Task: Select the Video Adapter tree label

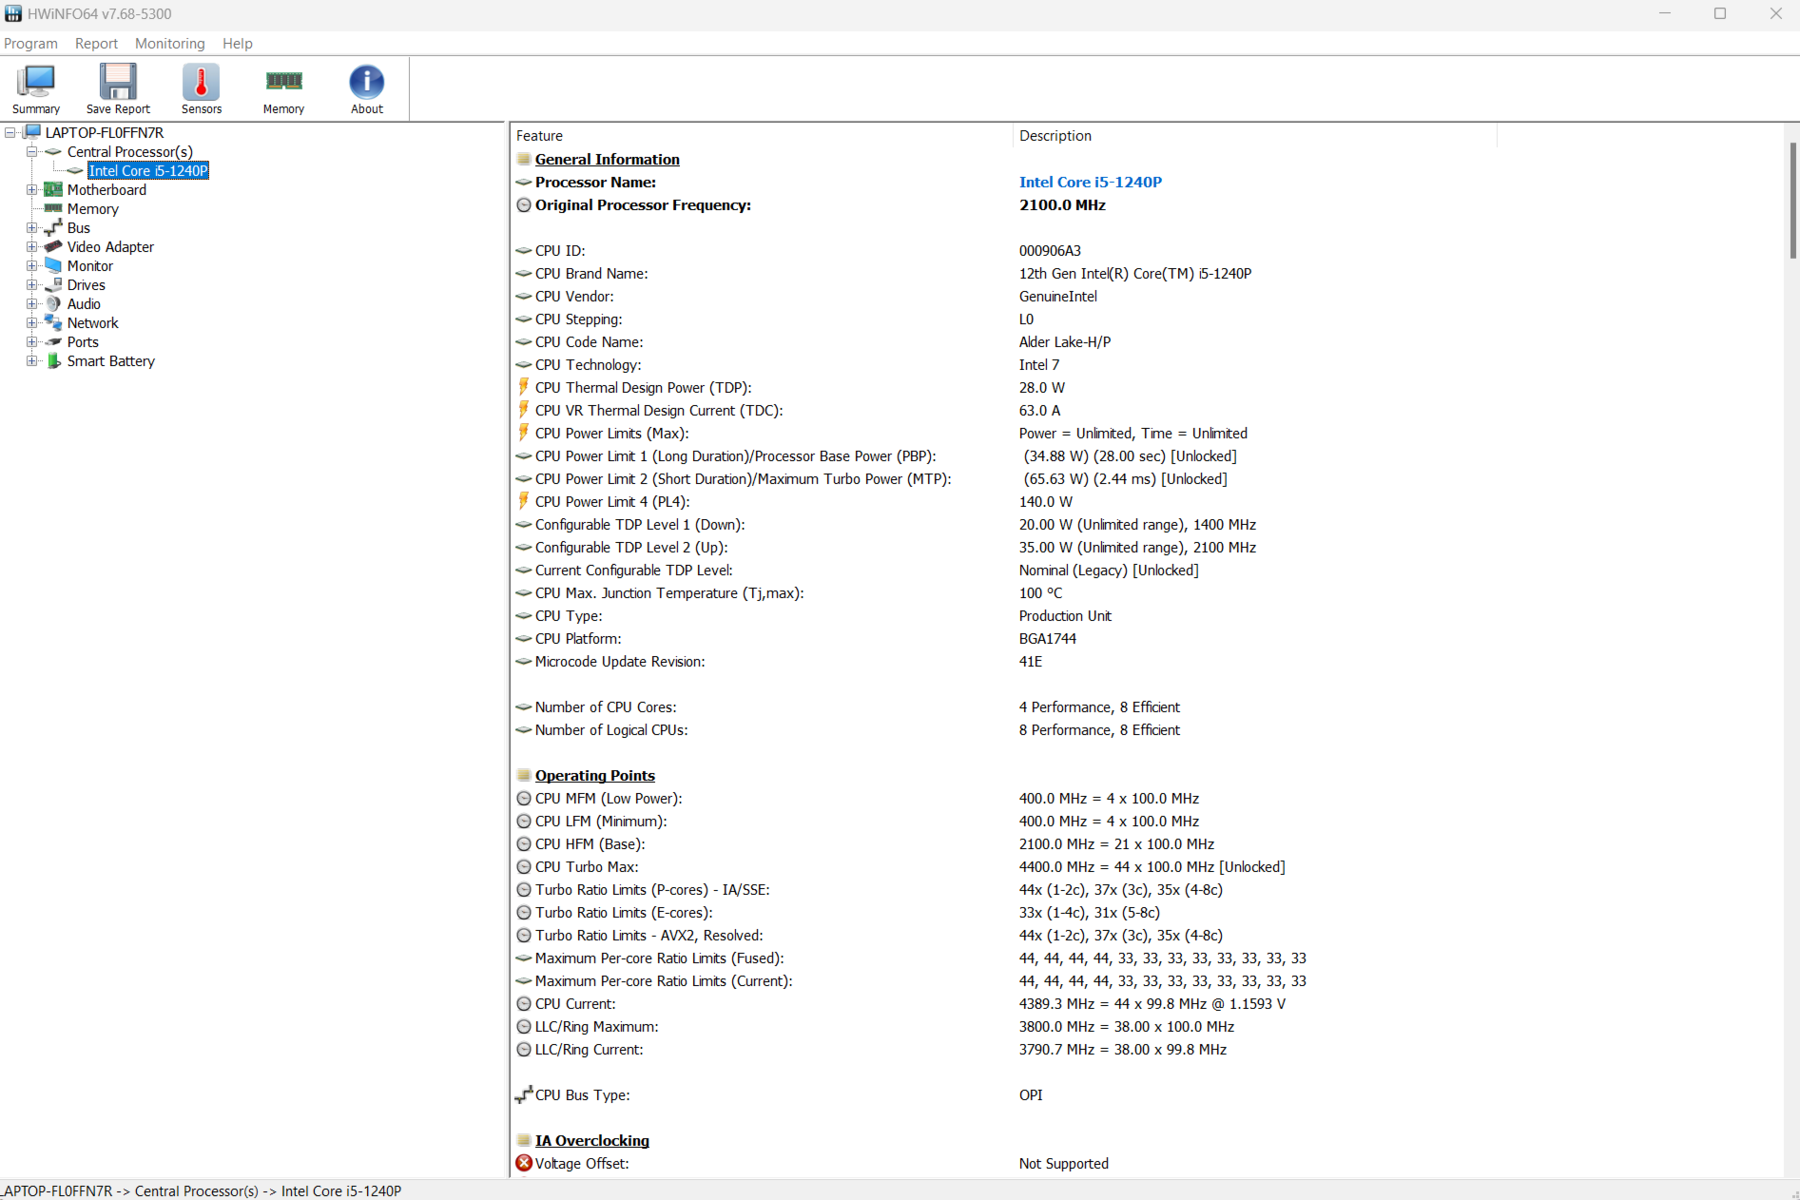Action: click(x=110, y=247)
